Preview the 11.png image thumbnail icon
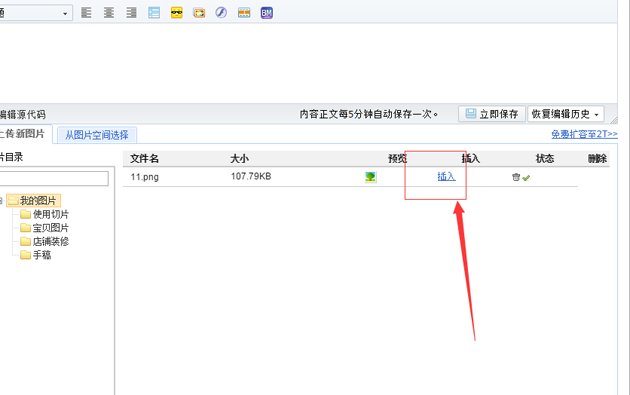Screen dimensions: 630x395 coord(370,177)
